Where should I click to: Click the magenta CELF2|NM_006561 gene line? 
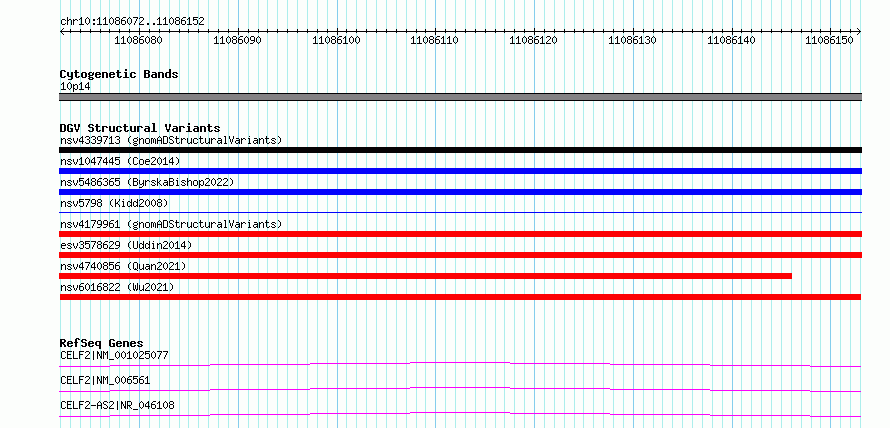(x=460, y=389)
